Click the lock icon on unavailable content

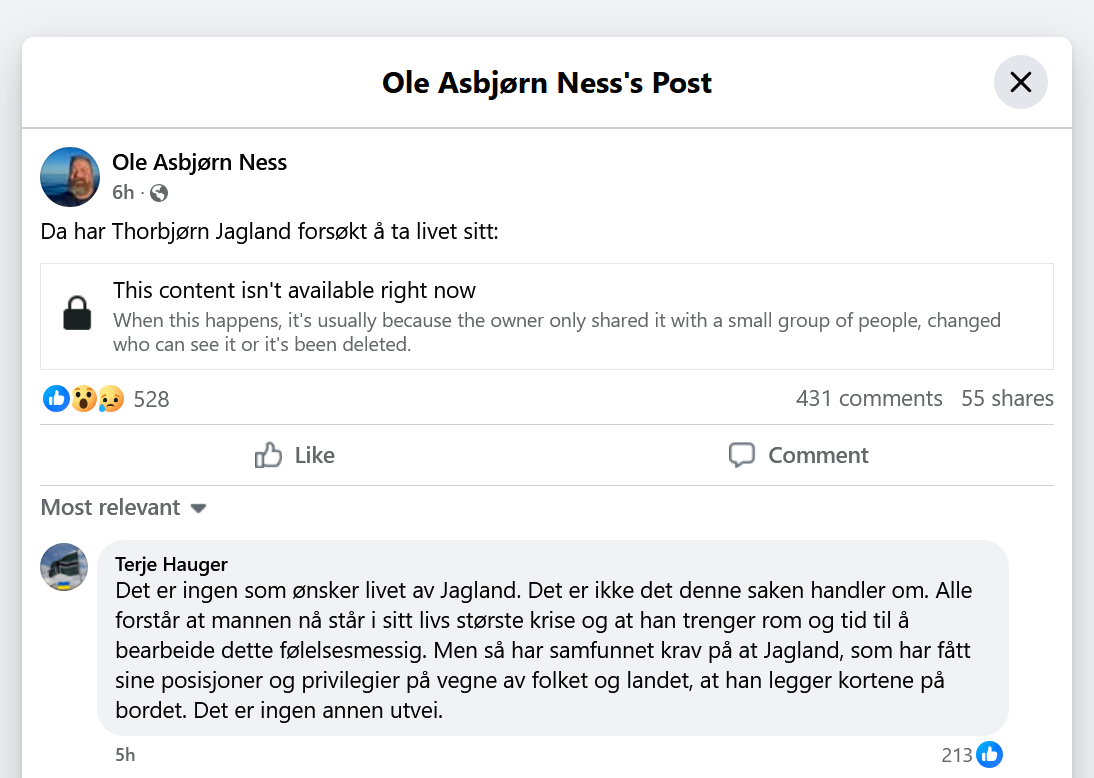pos(77,316)
